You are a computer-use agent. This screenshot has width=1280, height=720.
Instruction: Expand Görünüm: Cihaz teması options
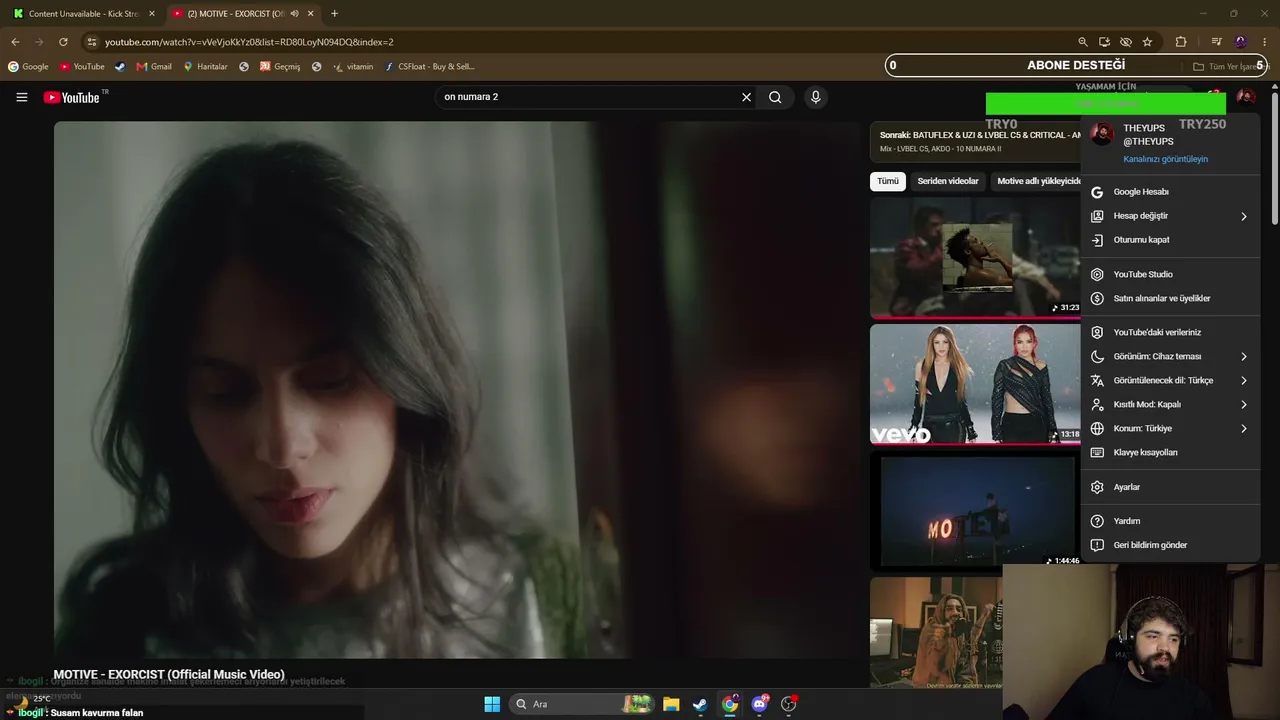(1170, 356)
